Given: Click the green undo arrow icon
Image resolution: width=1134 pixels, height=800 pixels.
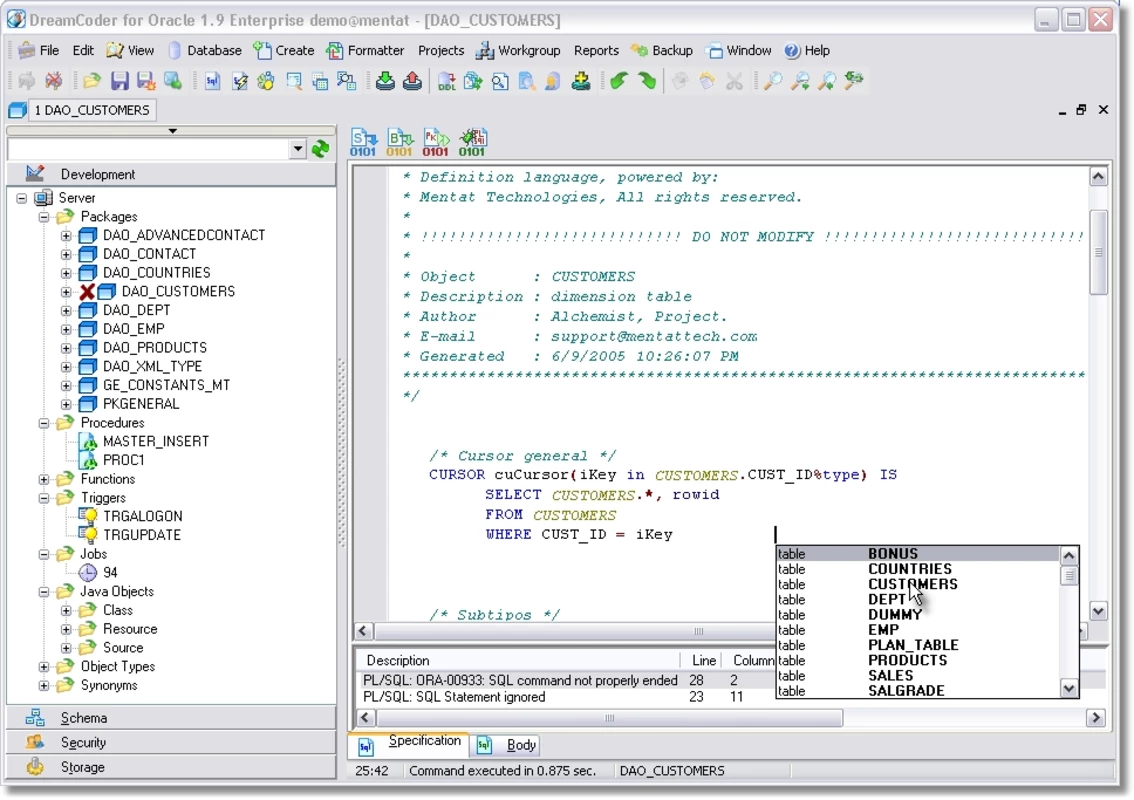Looking at the screenshot, I should click(x=619, y=81).
